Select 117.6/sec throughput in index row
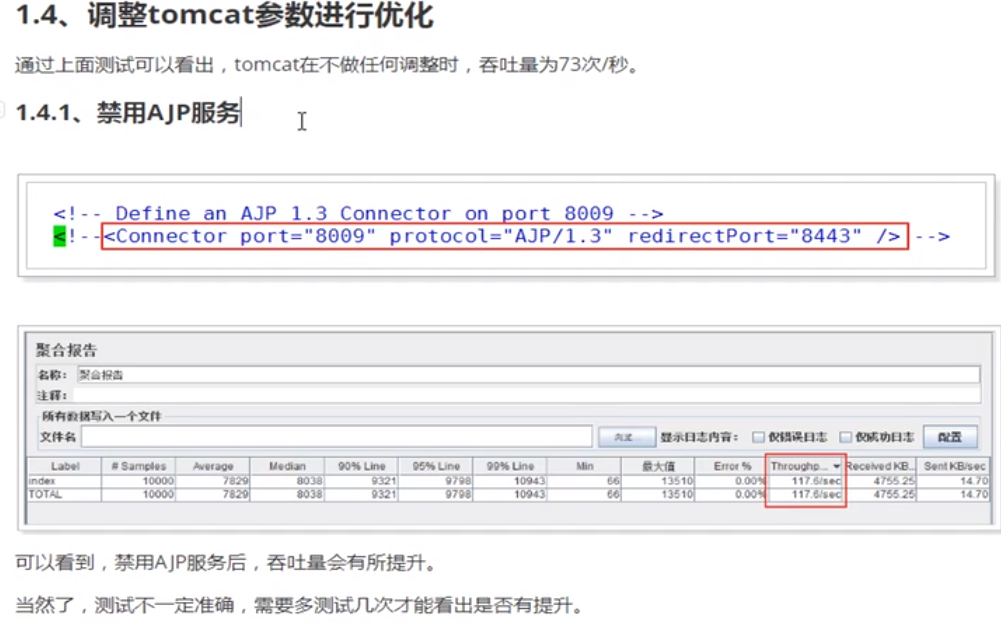This screenshot has width=1001, height=623. pos(806,481)
